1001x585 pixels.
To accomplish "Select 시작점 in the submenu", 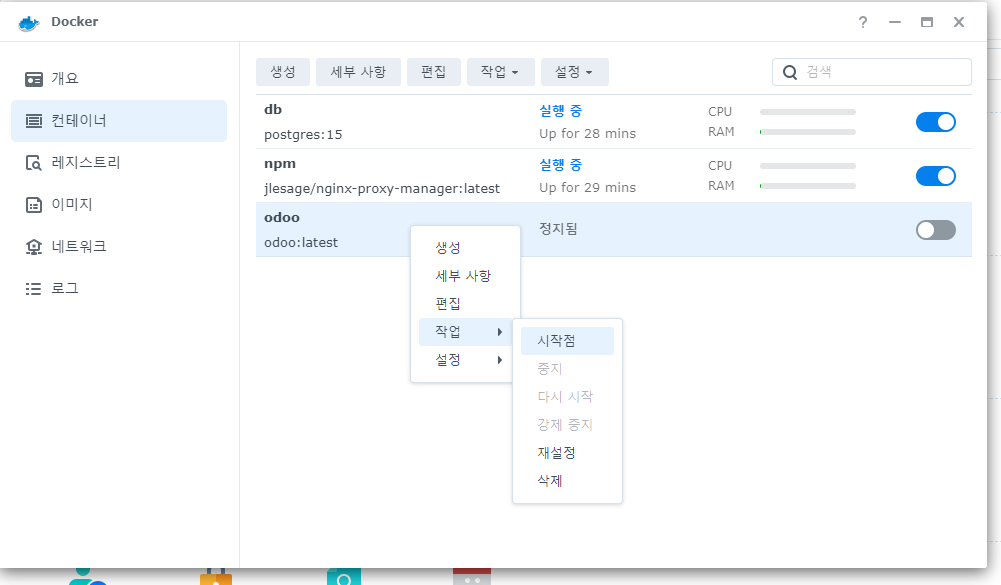I will tap(567, 341).
